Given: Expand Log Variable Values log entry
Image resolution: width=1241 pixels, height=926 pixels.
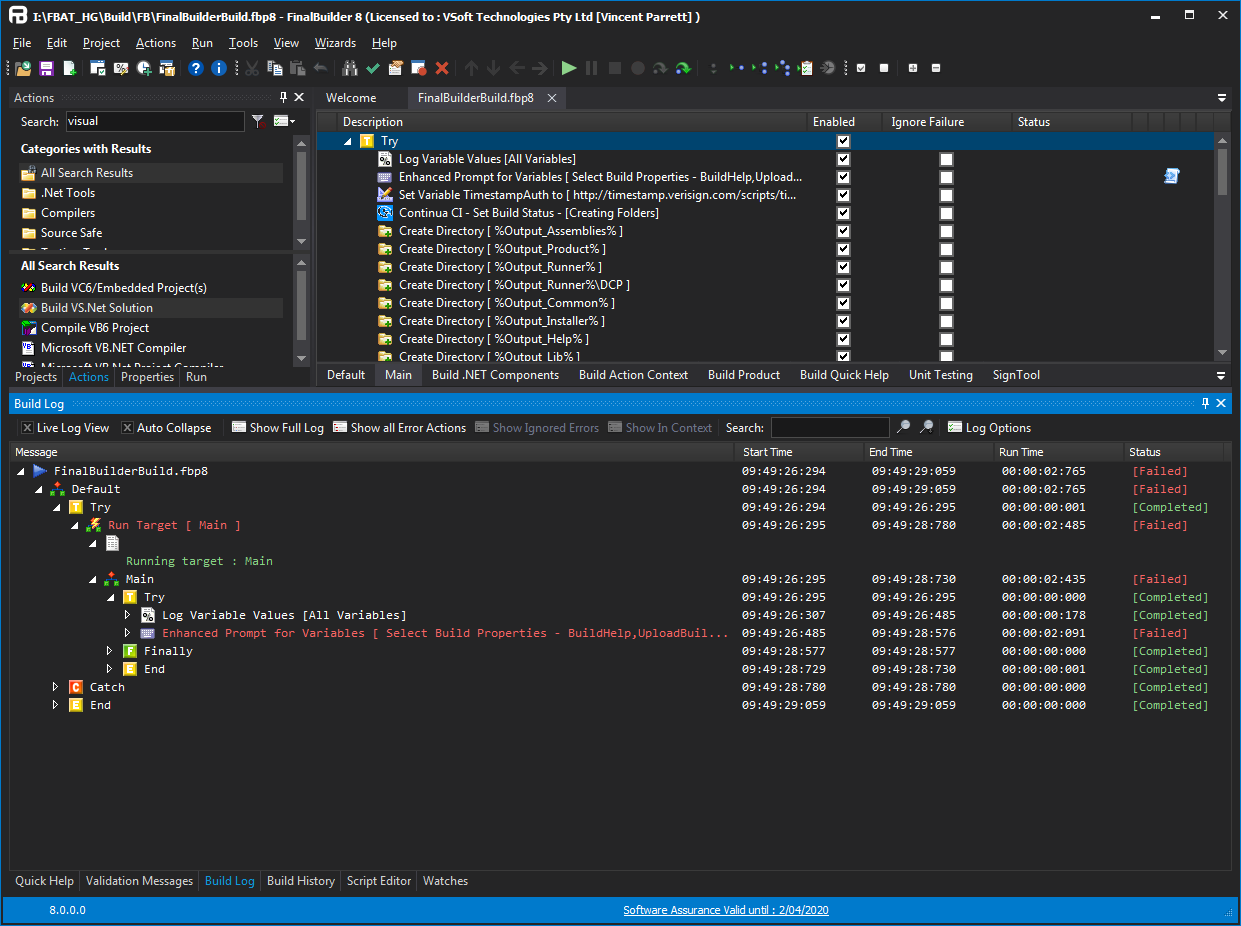Looking at the screenshot, I should 128,615.
